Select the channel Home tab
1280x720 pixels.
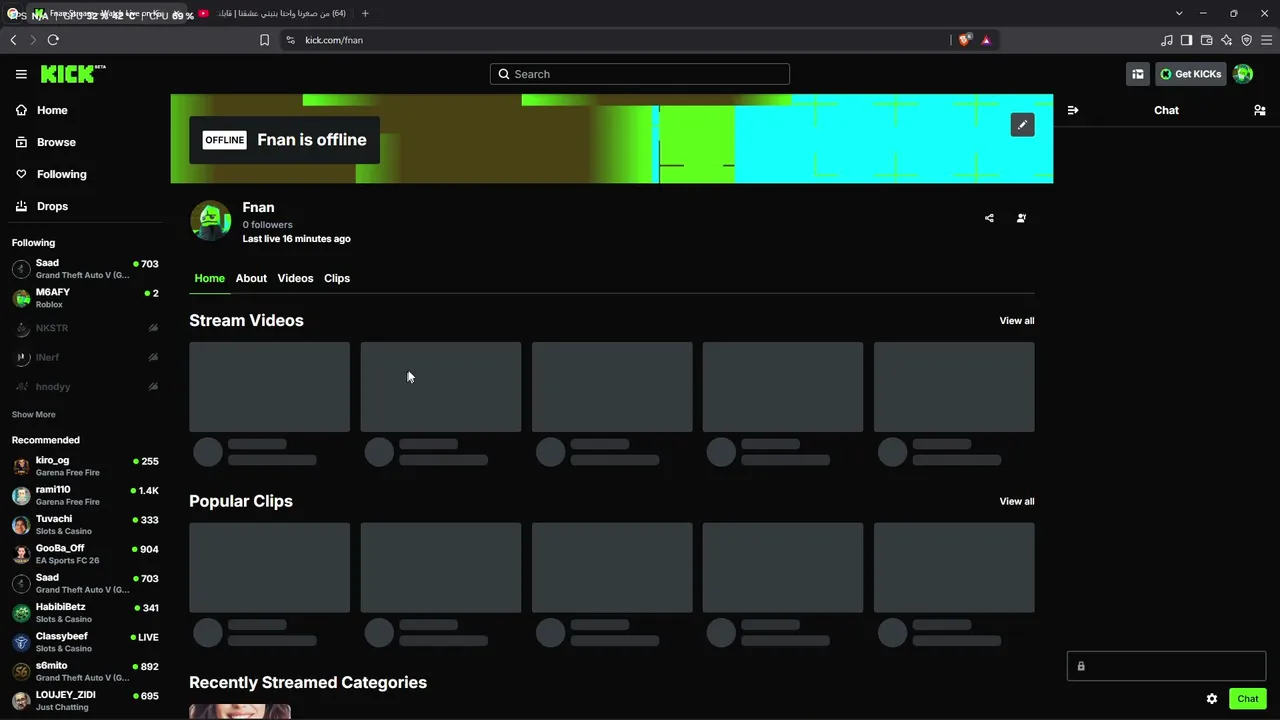pos(209,278)
